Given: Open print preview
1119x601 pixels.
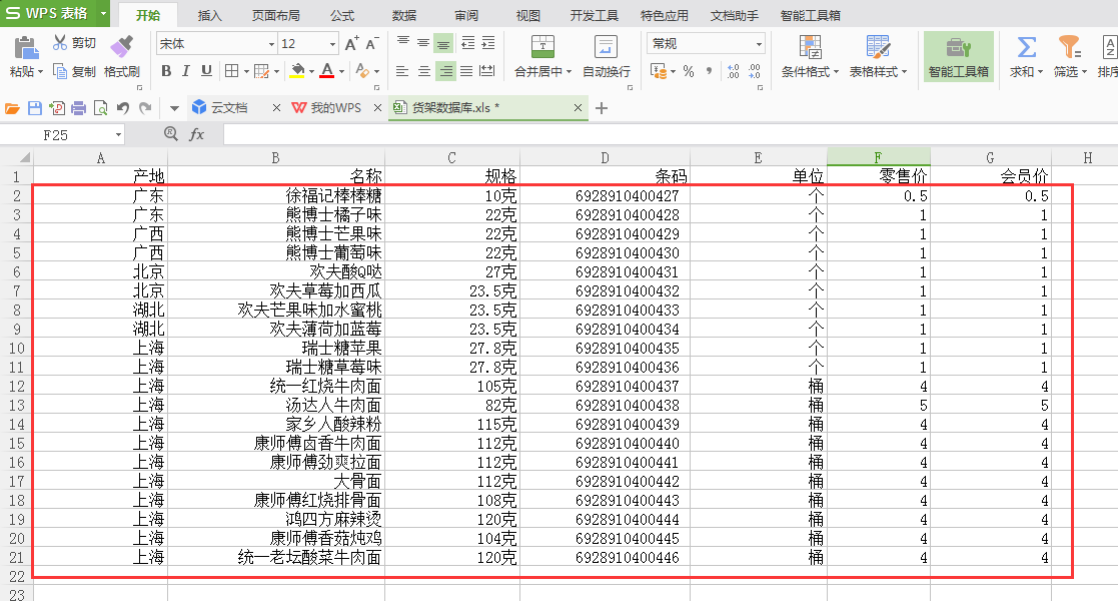Looking at the screenshot, I should click(101, 108).
